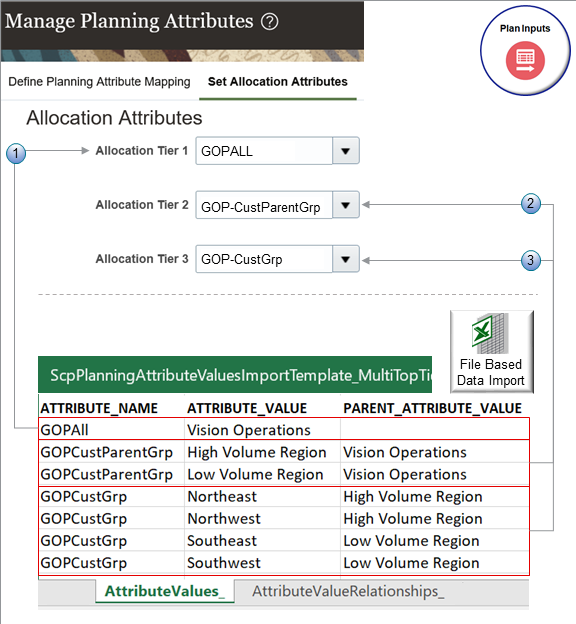Select PARENT_ATTRIBUTE_VALUE column header

[433, 408]
